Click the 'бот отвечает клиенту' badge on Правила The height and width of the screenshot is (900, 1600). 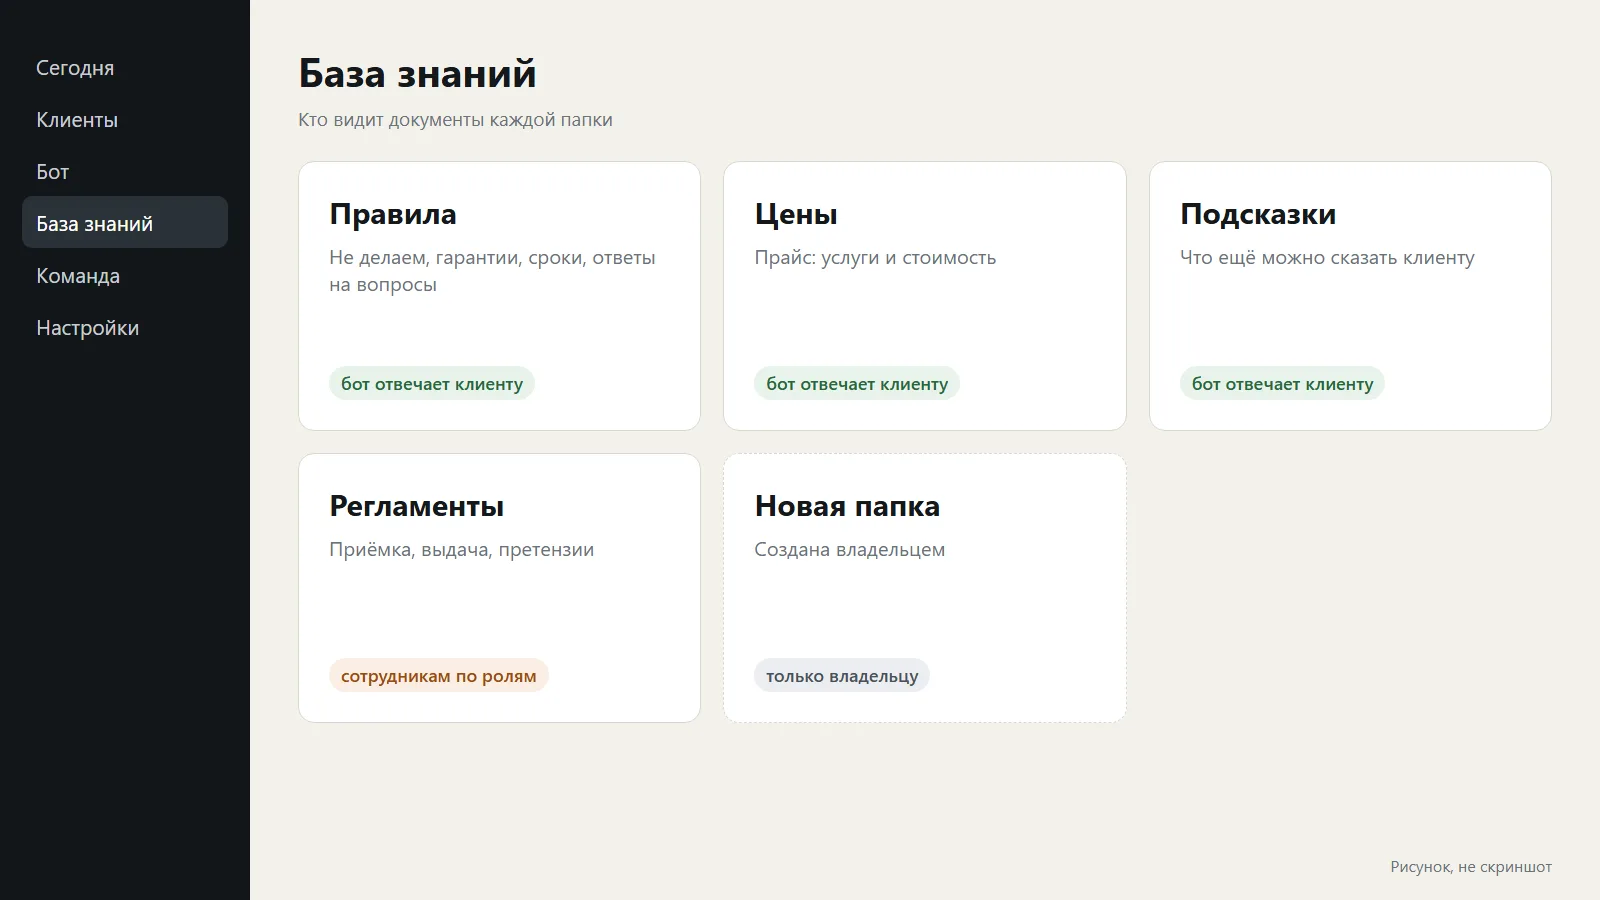click(432, 384)
